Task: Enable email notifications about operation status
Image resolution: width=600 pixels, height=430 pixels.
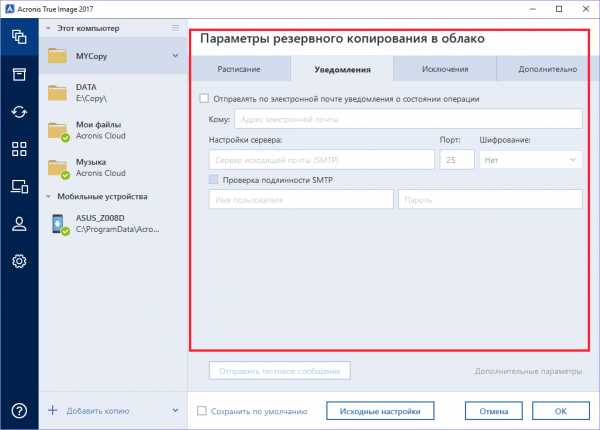Action: click(x=205, y=99)
